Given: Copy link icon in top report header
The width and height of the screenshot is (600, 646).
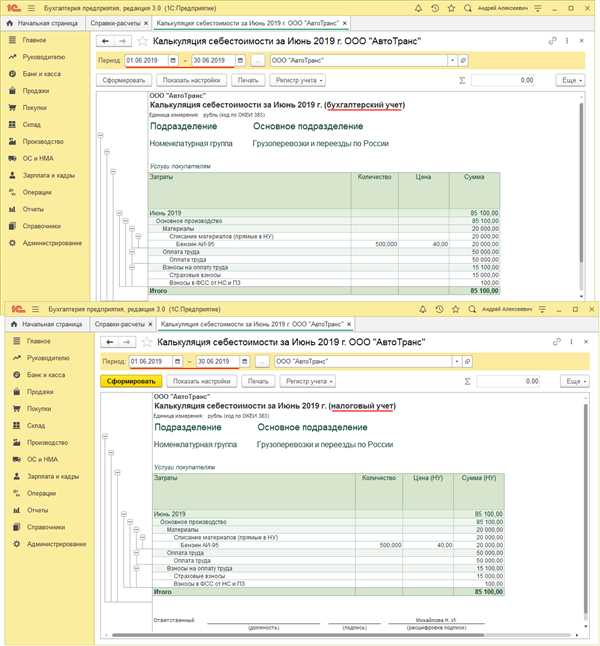Looking at the screenshot, I should [x=552, y=41].
